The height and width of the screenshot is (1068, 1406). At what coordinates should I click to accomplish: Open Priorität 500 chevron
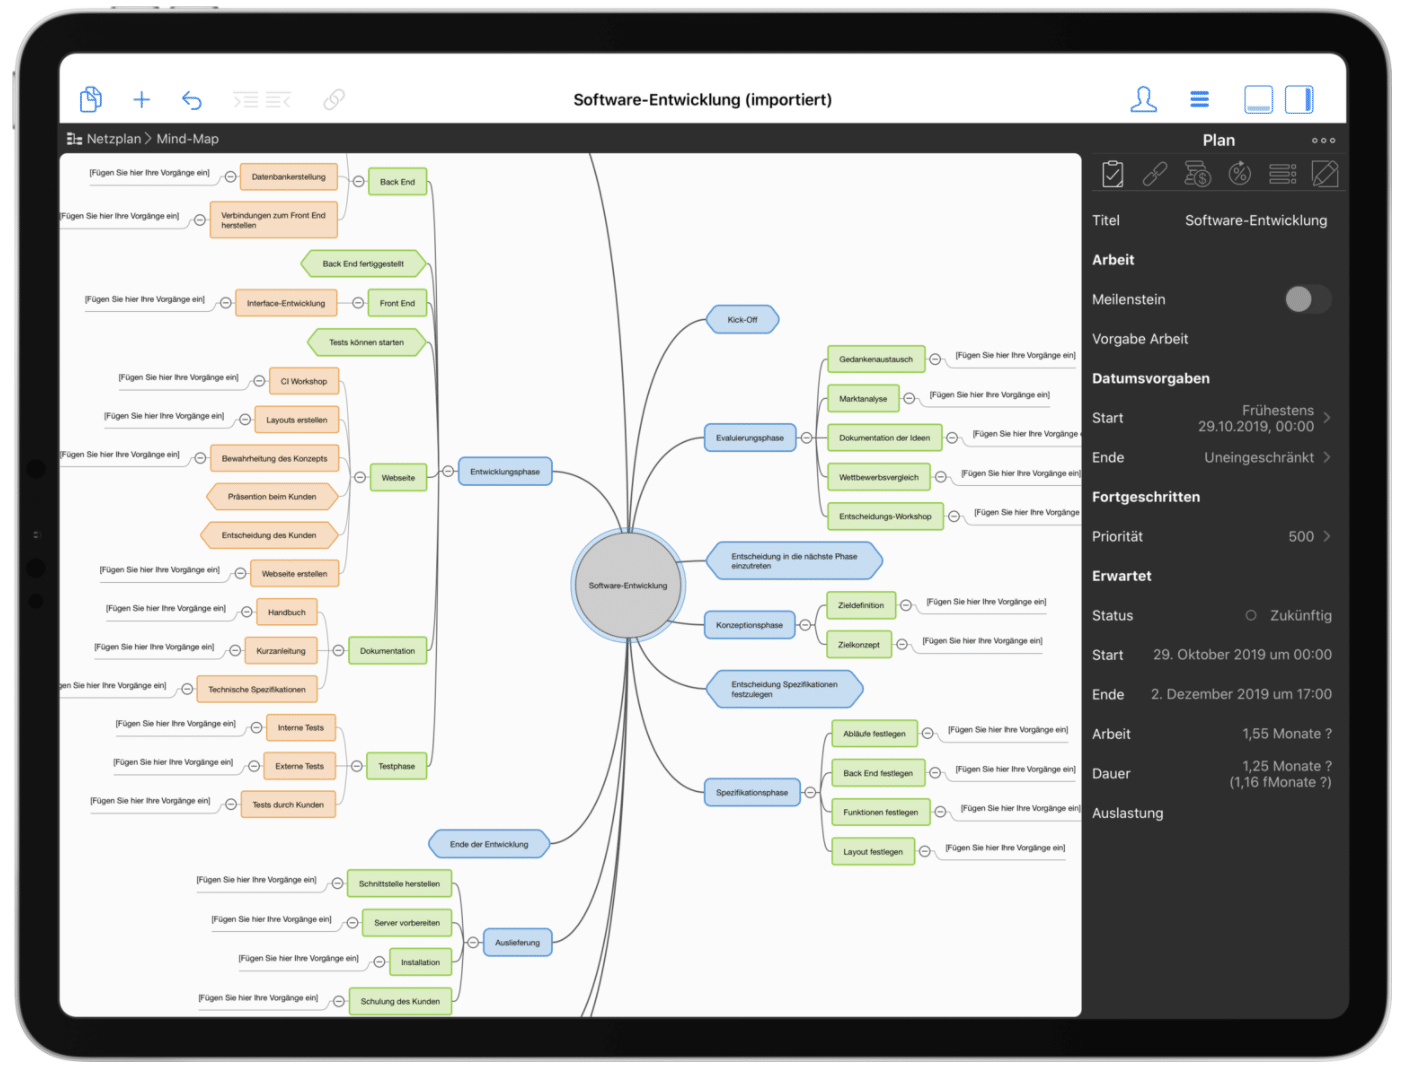click(1327, 536)
